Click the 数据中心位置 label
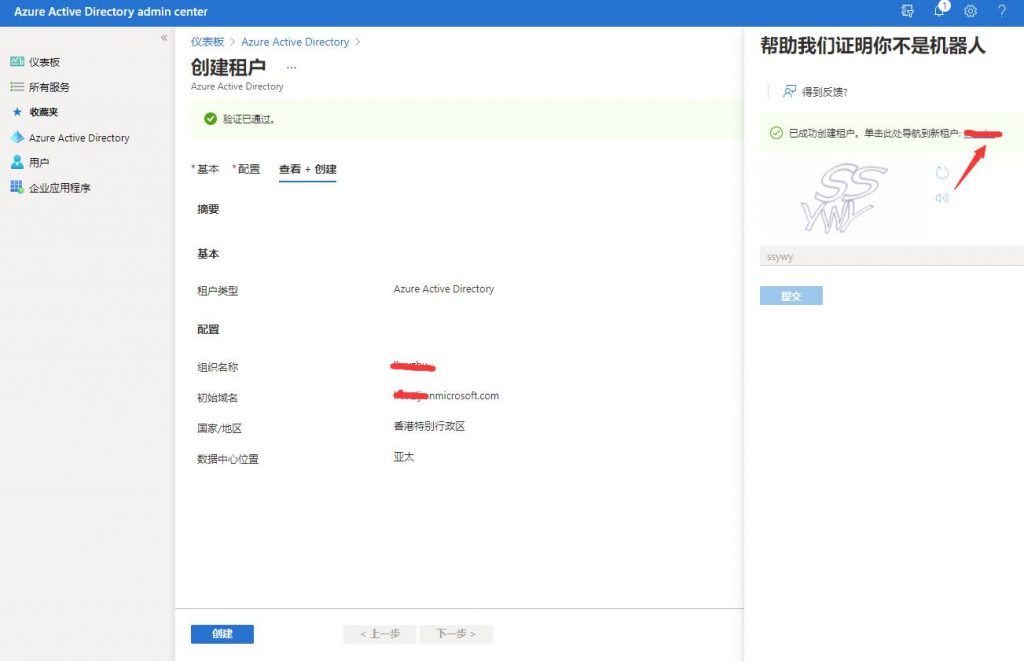 coord(228,459)
